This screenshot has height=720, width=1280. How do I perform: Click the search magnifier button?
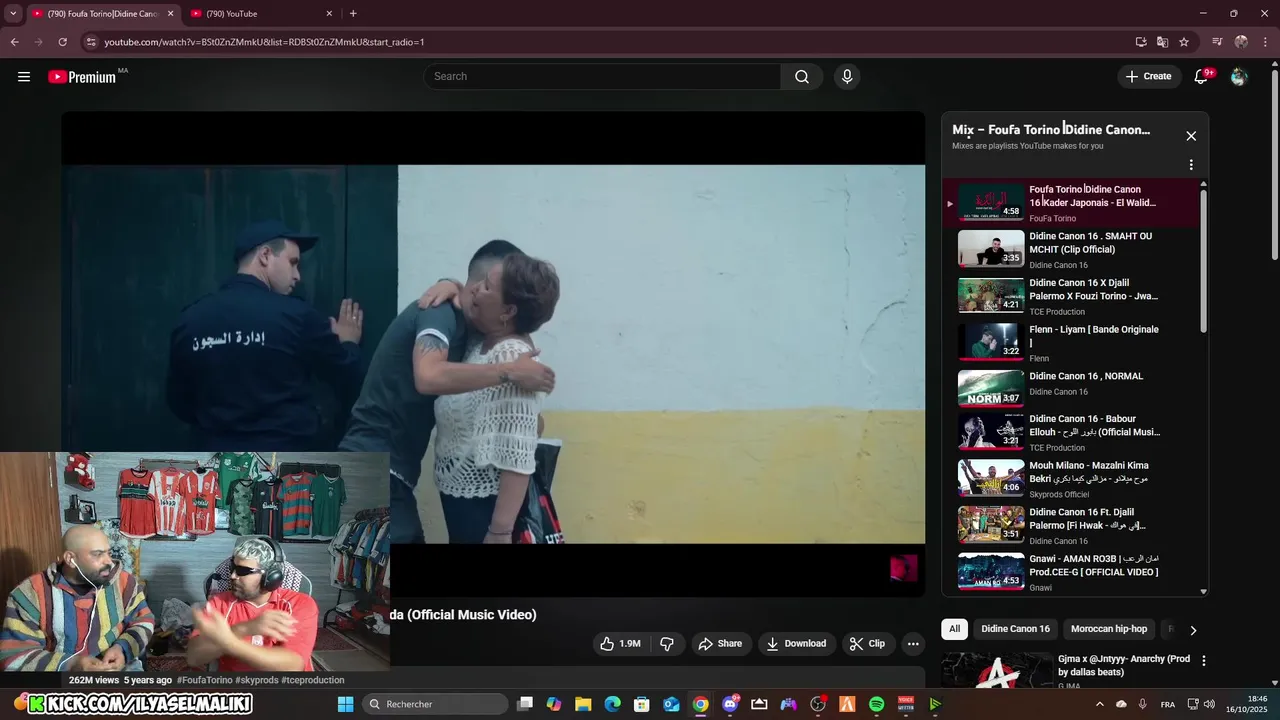click(802, 77)
